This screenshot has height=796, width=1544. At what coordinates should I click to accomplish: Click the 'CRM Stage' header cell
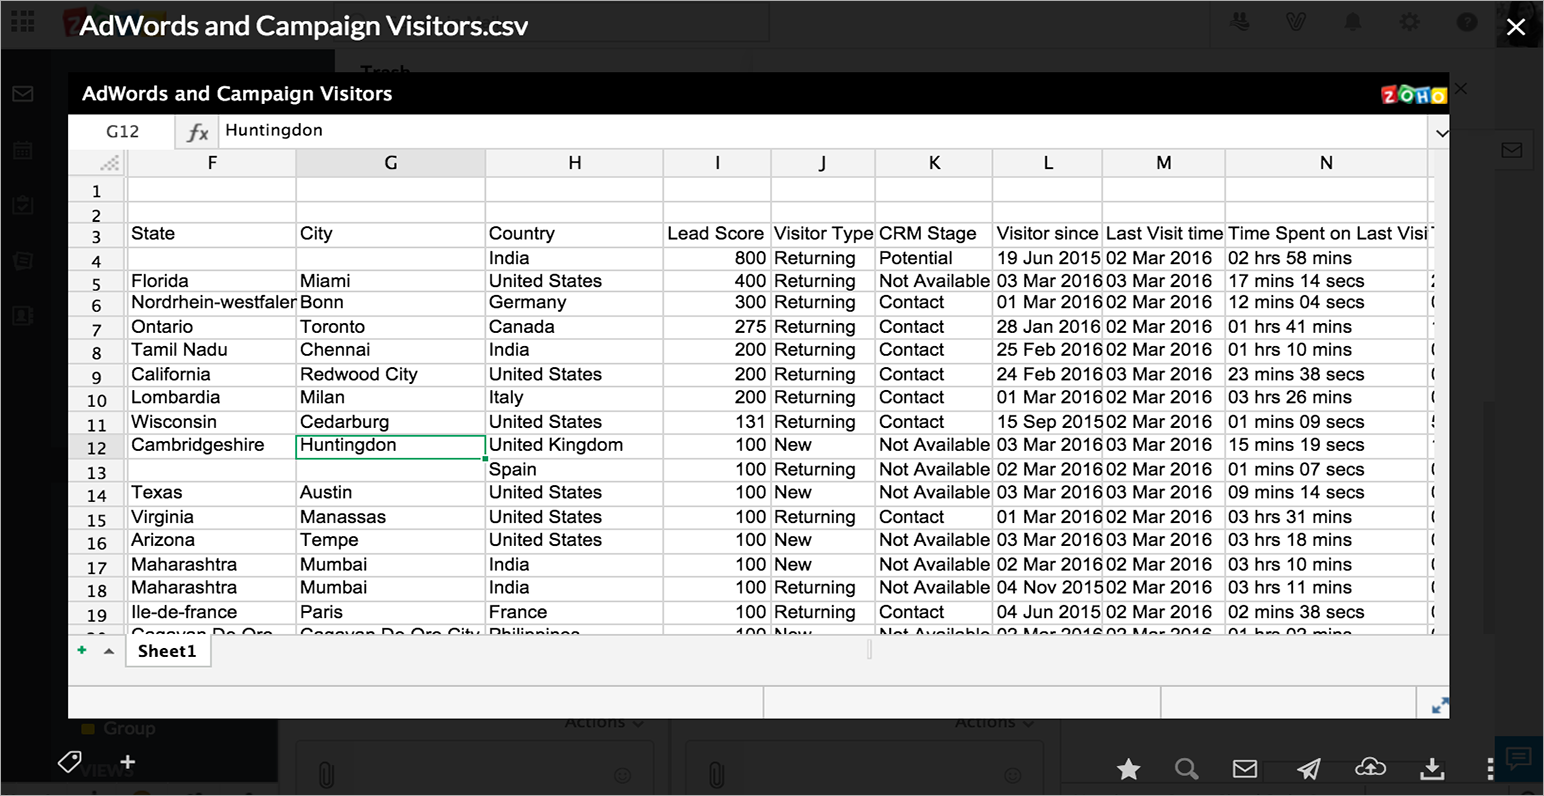tap(934, 234)
